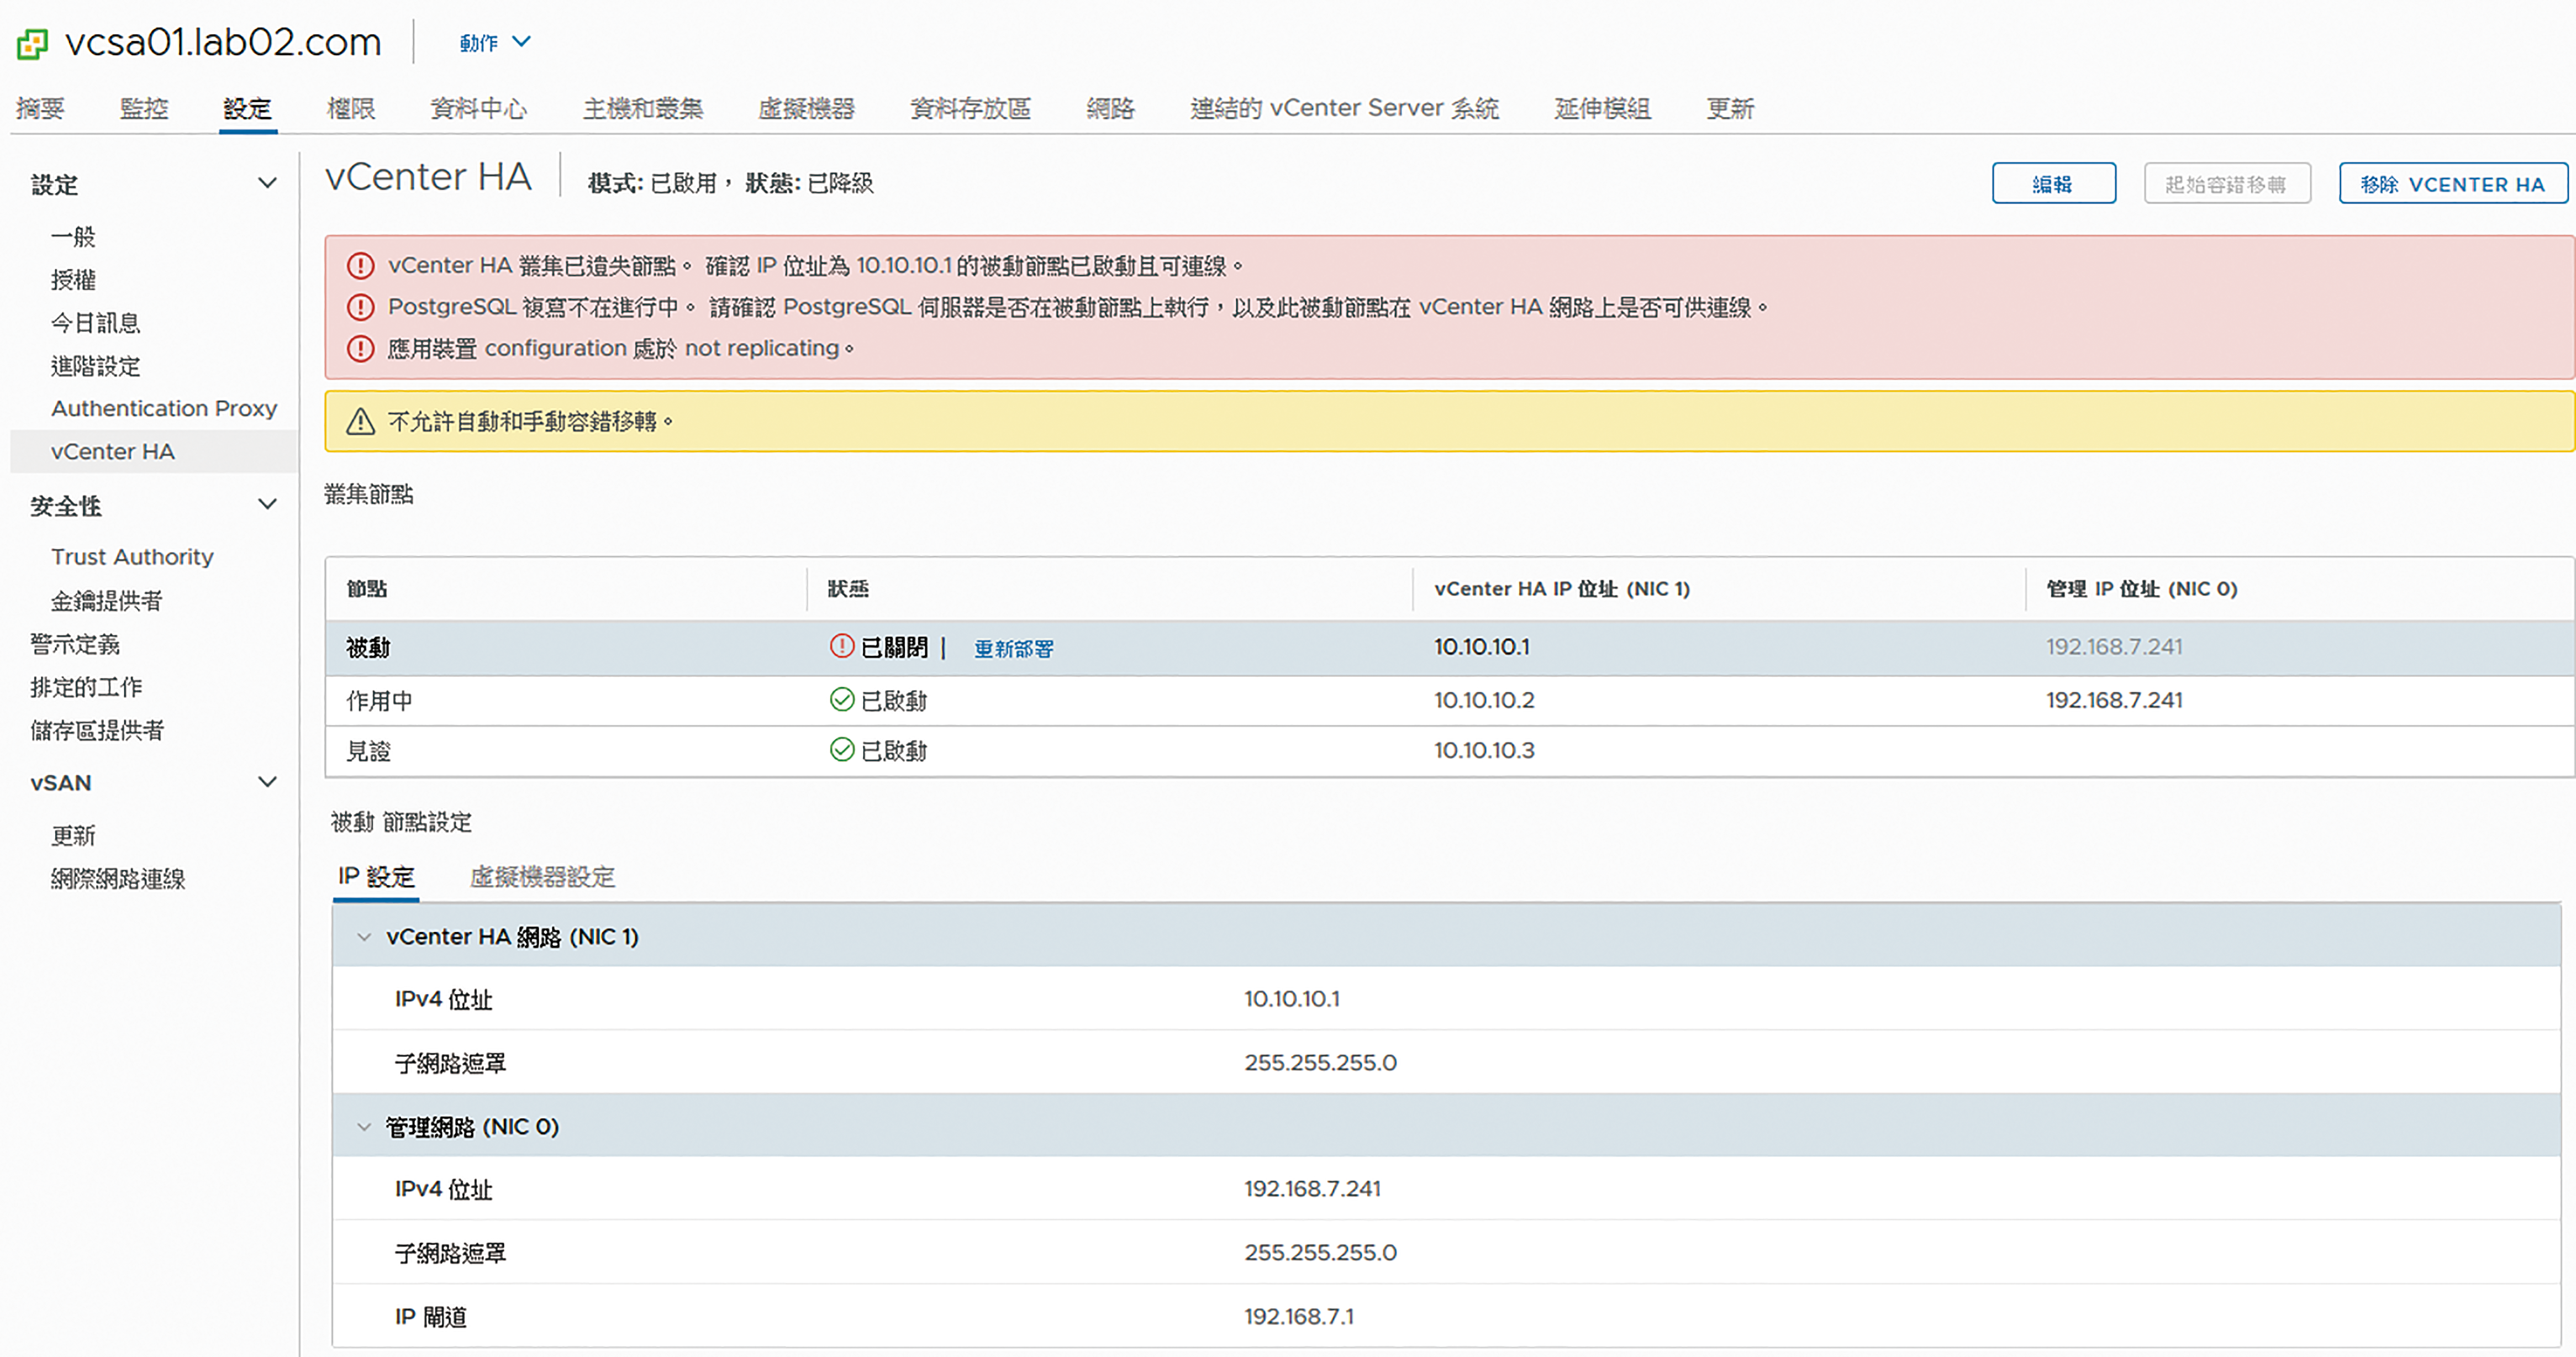2576x1357 pixels.
Task: Click the 管理 IP 位址 (NIC 0) header
Action: point(2141,588)
